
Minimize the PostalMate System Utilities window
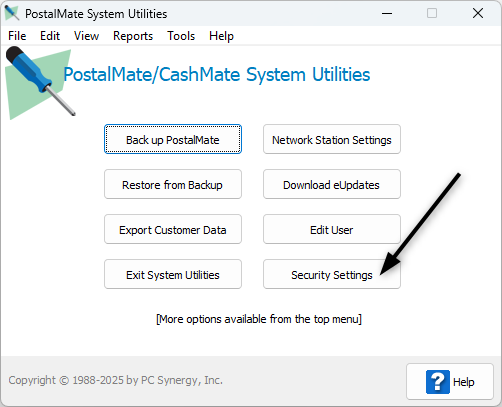point(387,13)
